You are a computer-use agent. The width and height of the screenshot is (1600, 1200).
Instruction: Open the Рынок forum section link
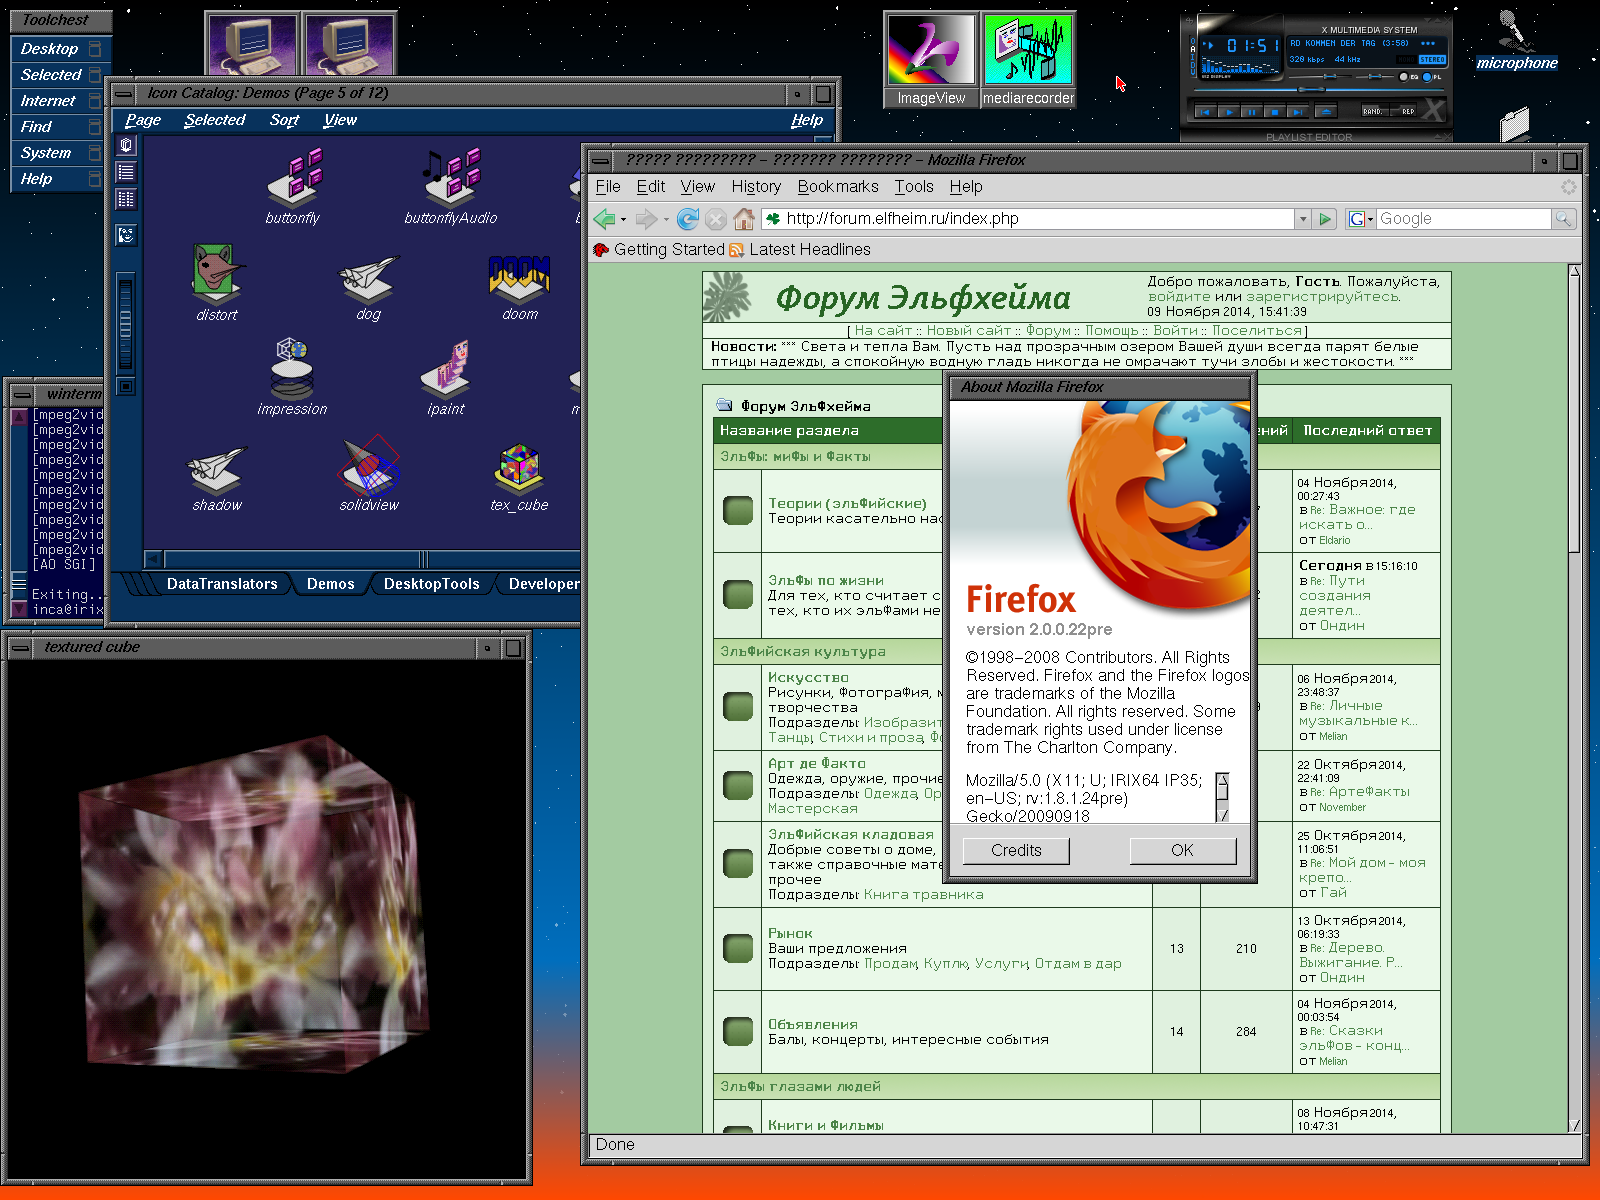[x=790, y=933]
